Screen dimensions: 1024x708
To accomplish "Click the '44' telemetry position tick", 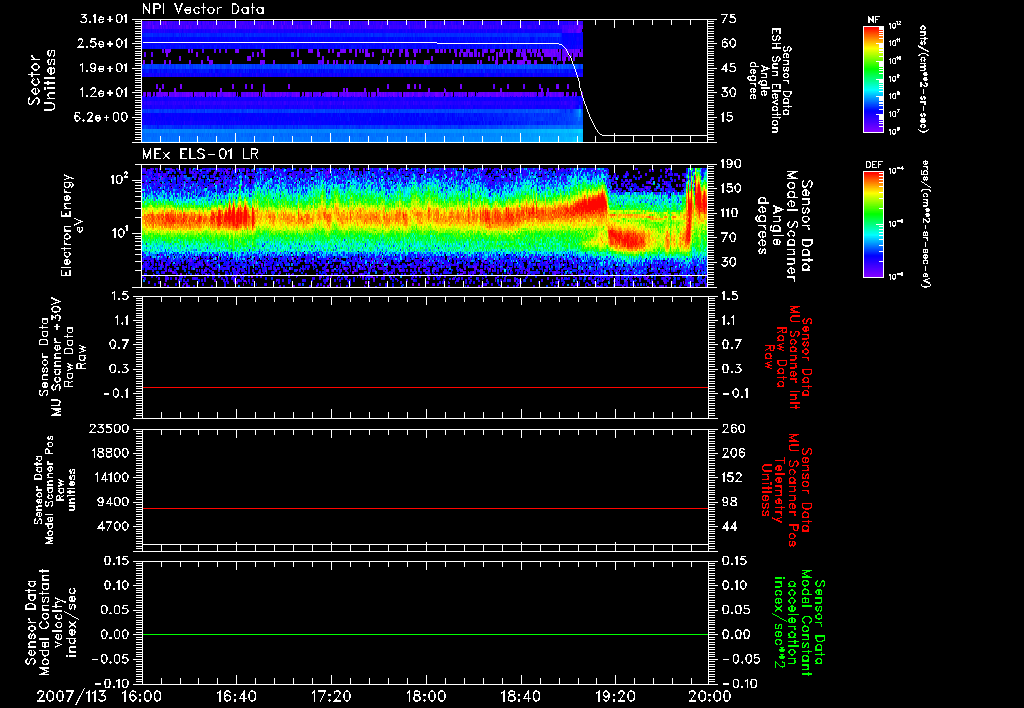I will pos(729,526).
